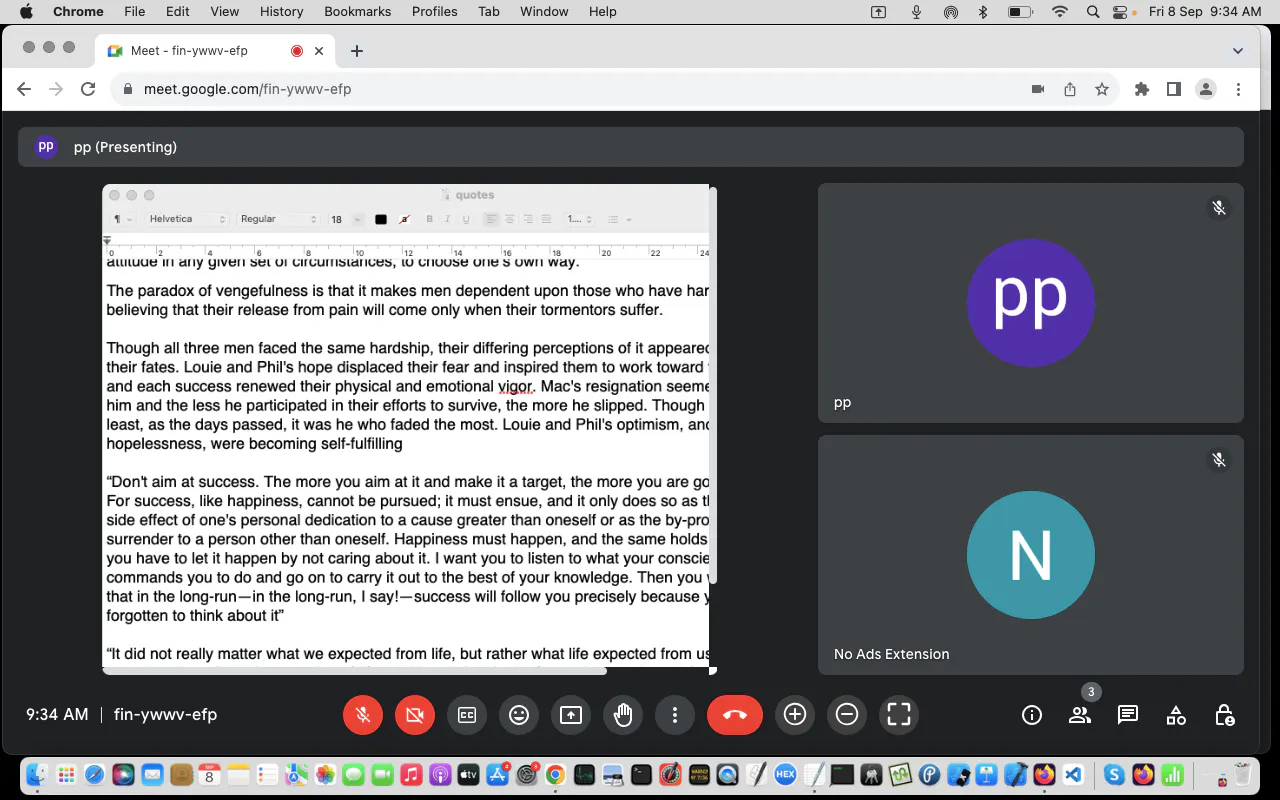Leave the call with the red hang-up button
Image resolution: width=1280 pixels, height=800 pixels.
[735, 715]
